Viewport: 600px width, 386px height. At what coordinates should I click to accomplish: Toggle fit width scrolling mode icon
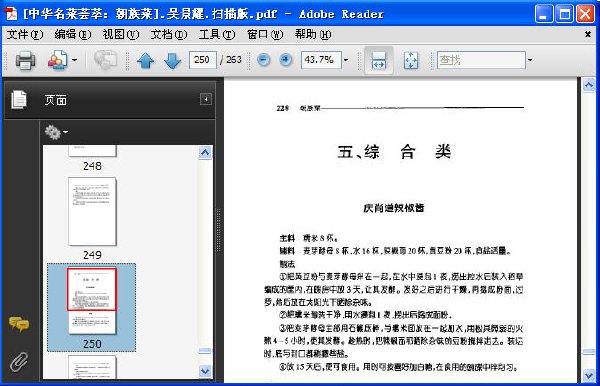click(x=379, y=60)
